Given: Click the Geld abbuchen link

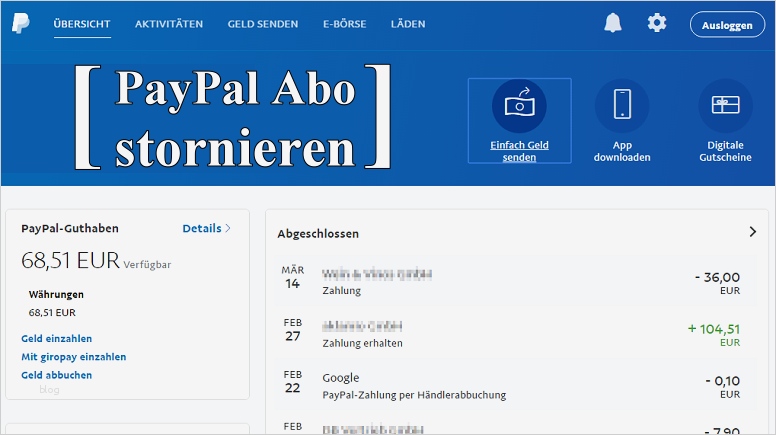Looking at the screenshot, I should tap(56, 375).
